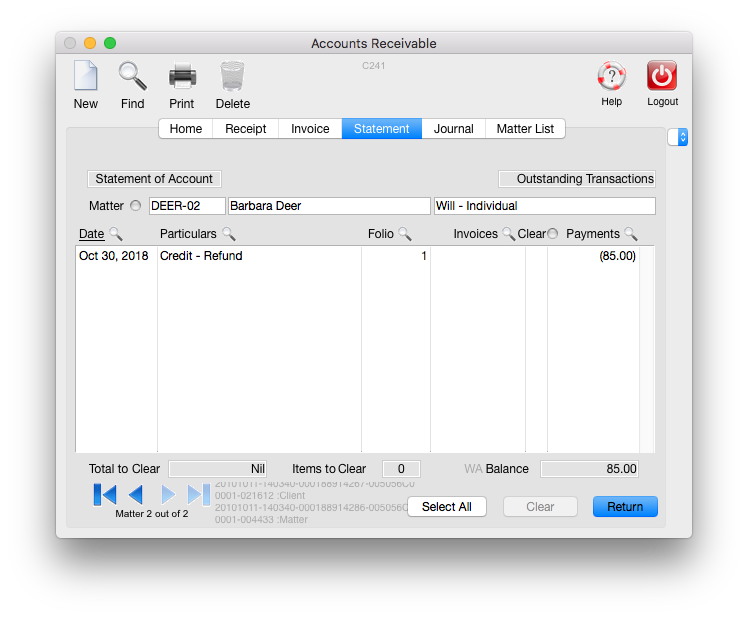This screenshot has width=748, height=618.
Task: Open the Find magnifier tool
Action: coord(132,77)
